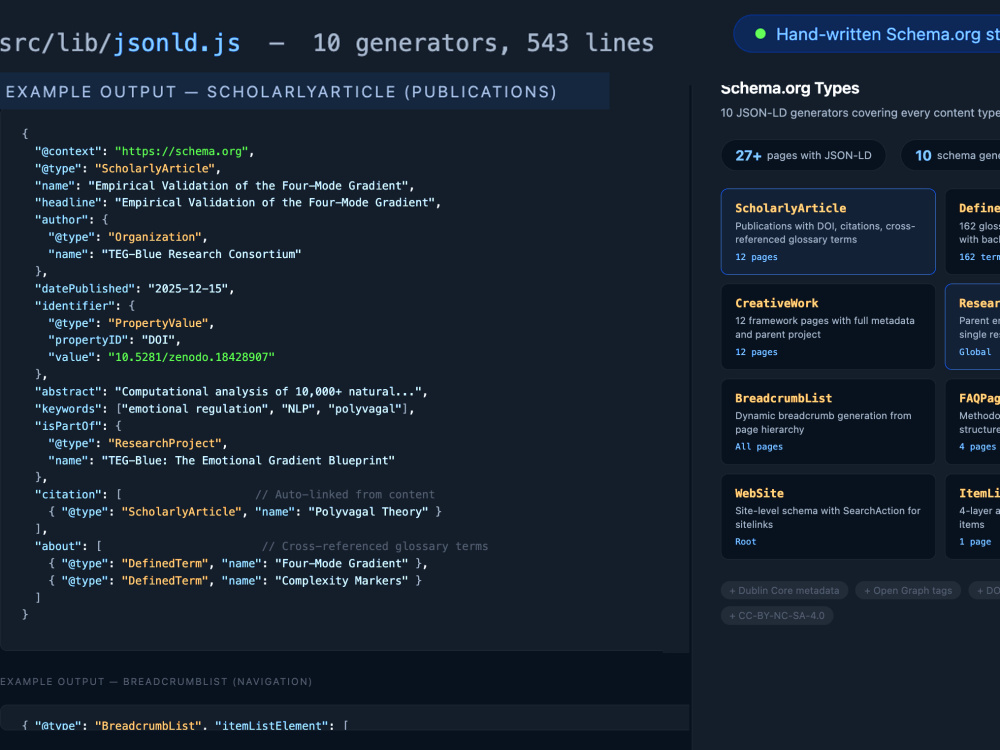Click the Hand-written Schema.org status badge
1000x750 pixels.
coord(867,34)
